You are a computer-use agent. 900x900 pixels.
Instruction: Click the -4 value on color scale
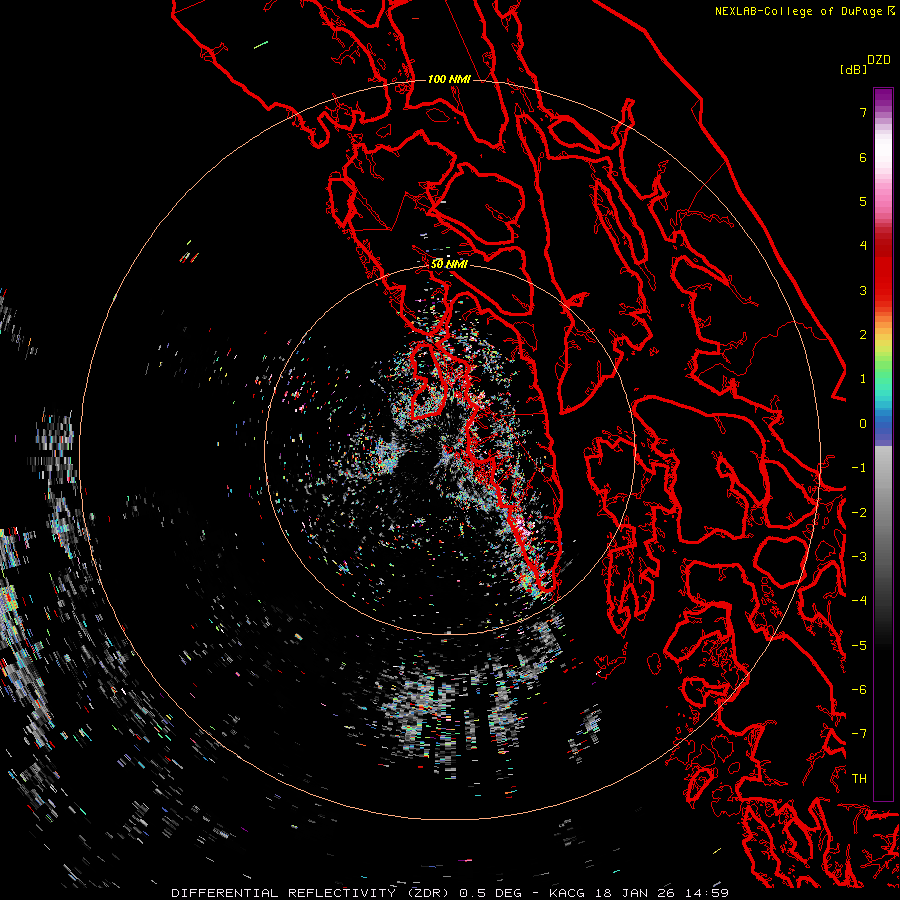coord(859,601)
